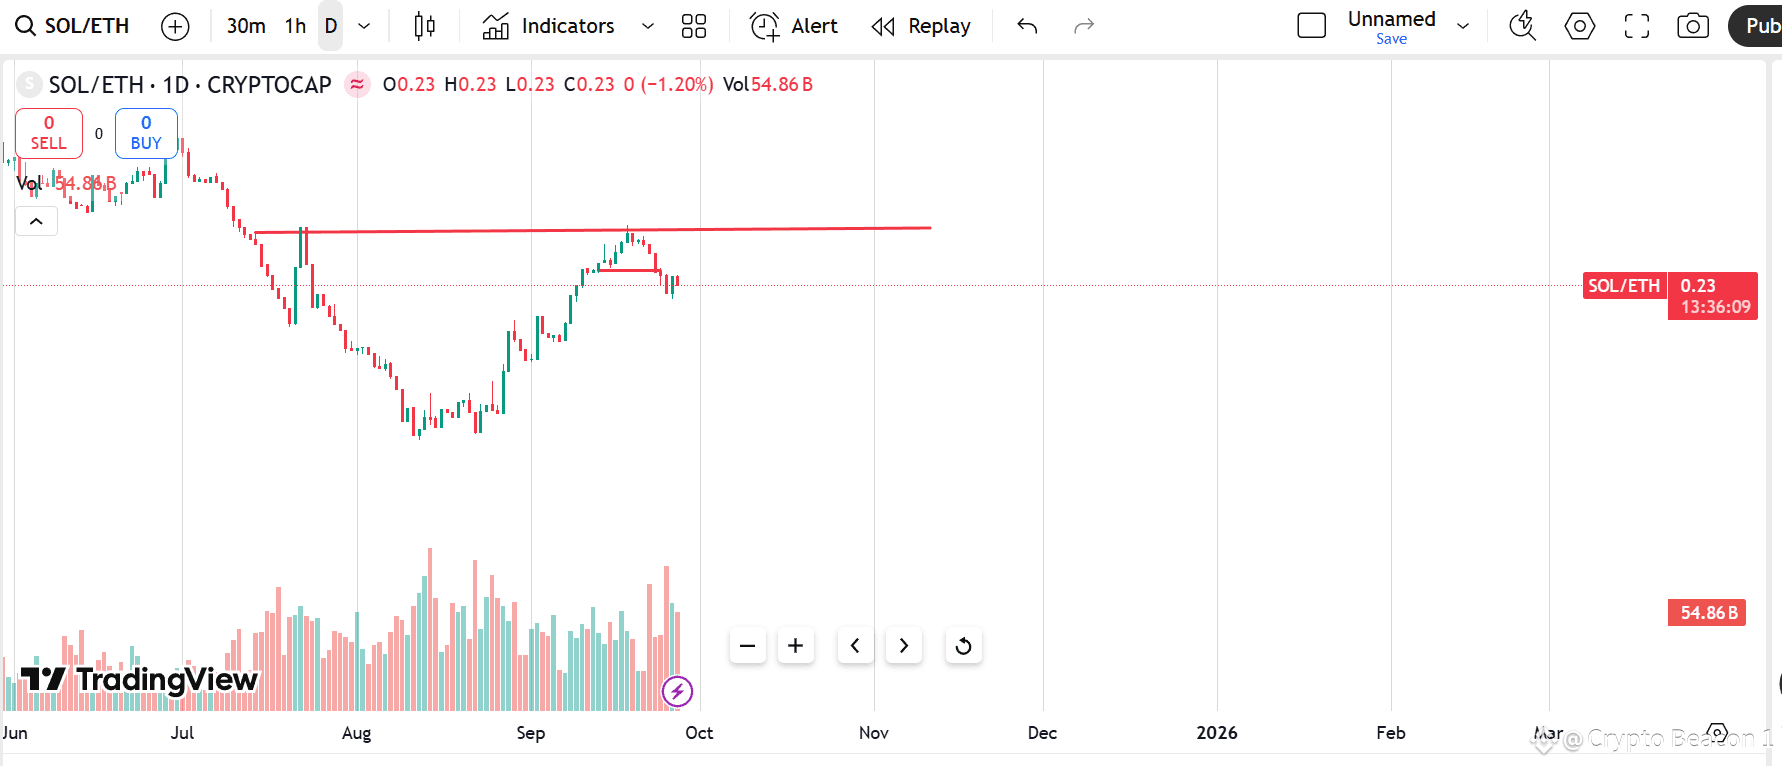
Task: Enter fullscreen mode
Action: [x=1637, y=27]
